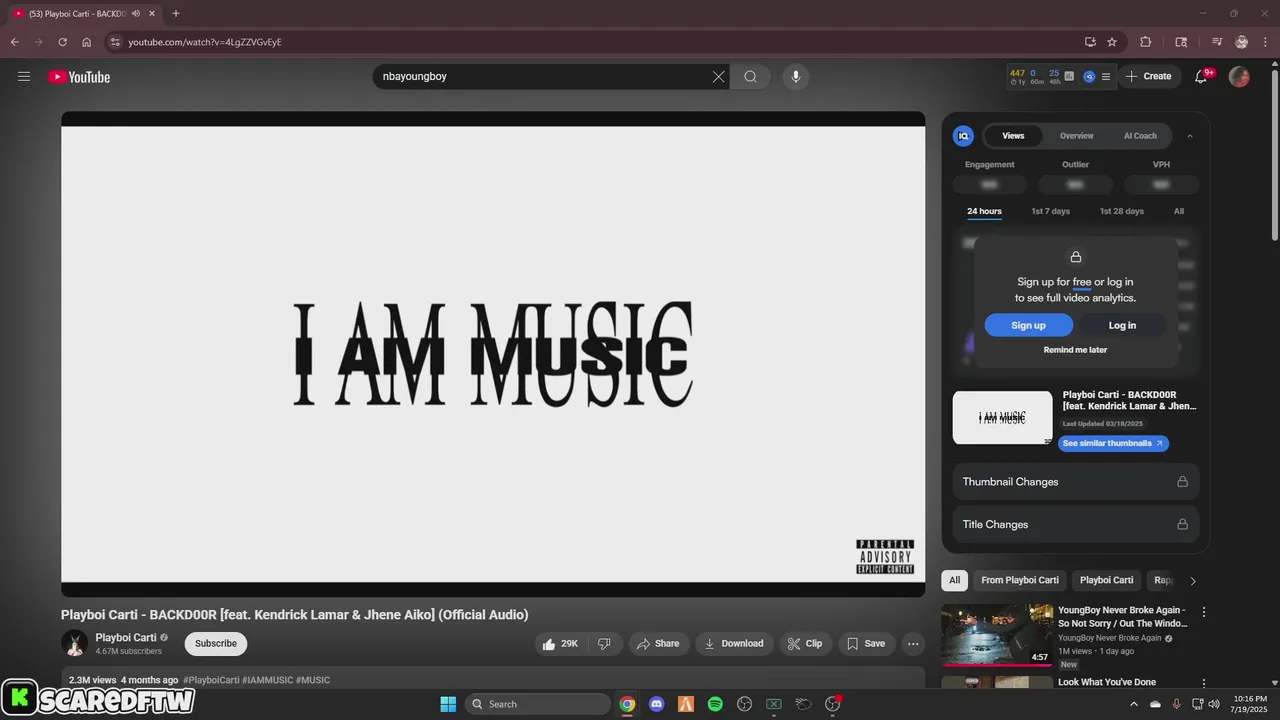The image size is (1280, 720).
Task: Dislike the video with thumbs down
Action: (604, 644)
